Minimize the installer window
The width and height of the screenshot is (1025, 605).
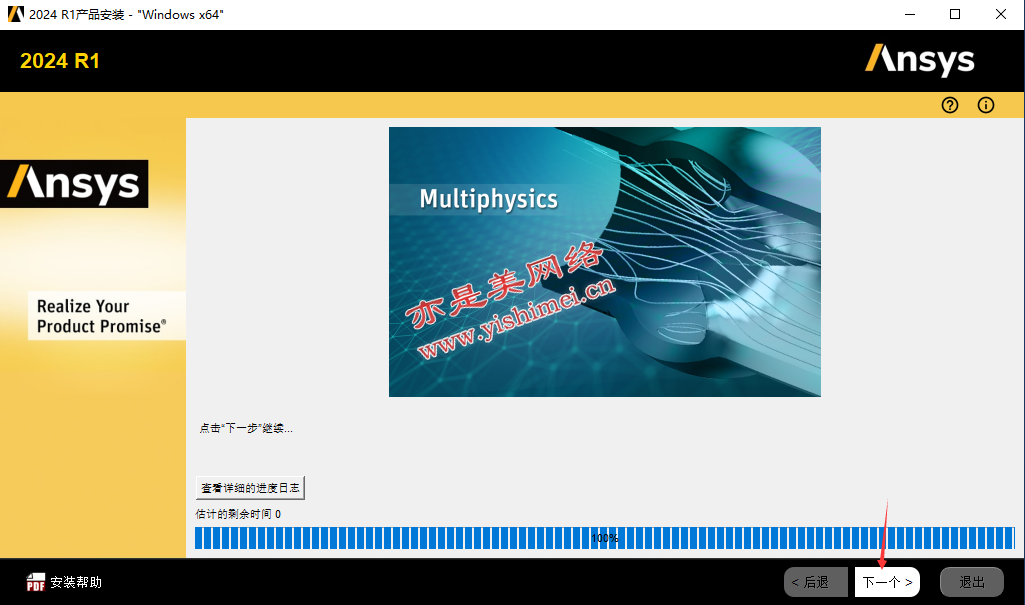pos(909,14)
